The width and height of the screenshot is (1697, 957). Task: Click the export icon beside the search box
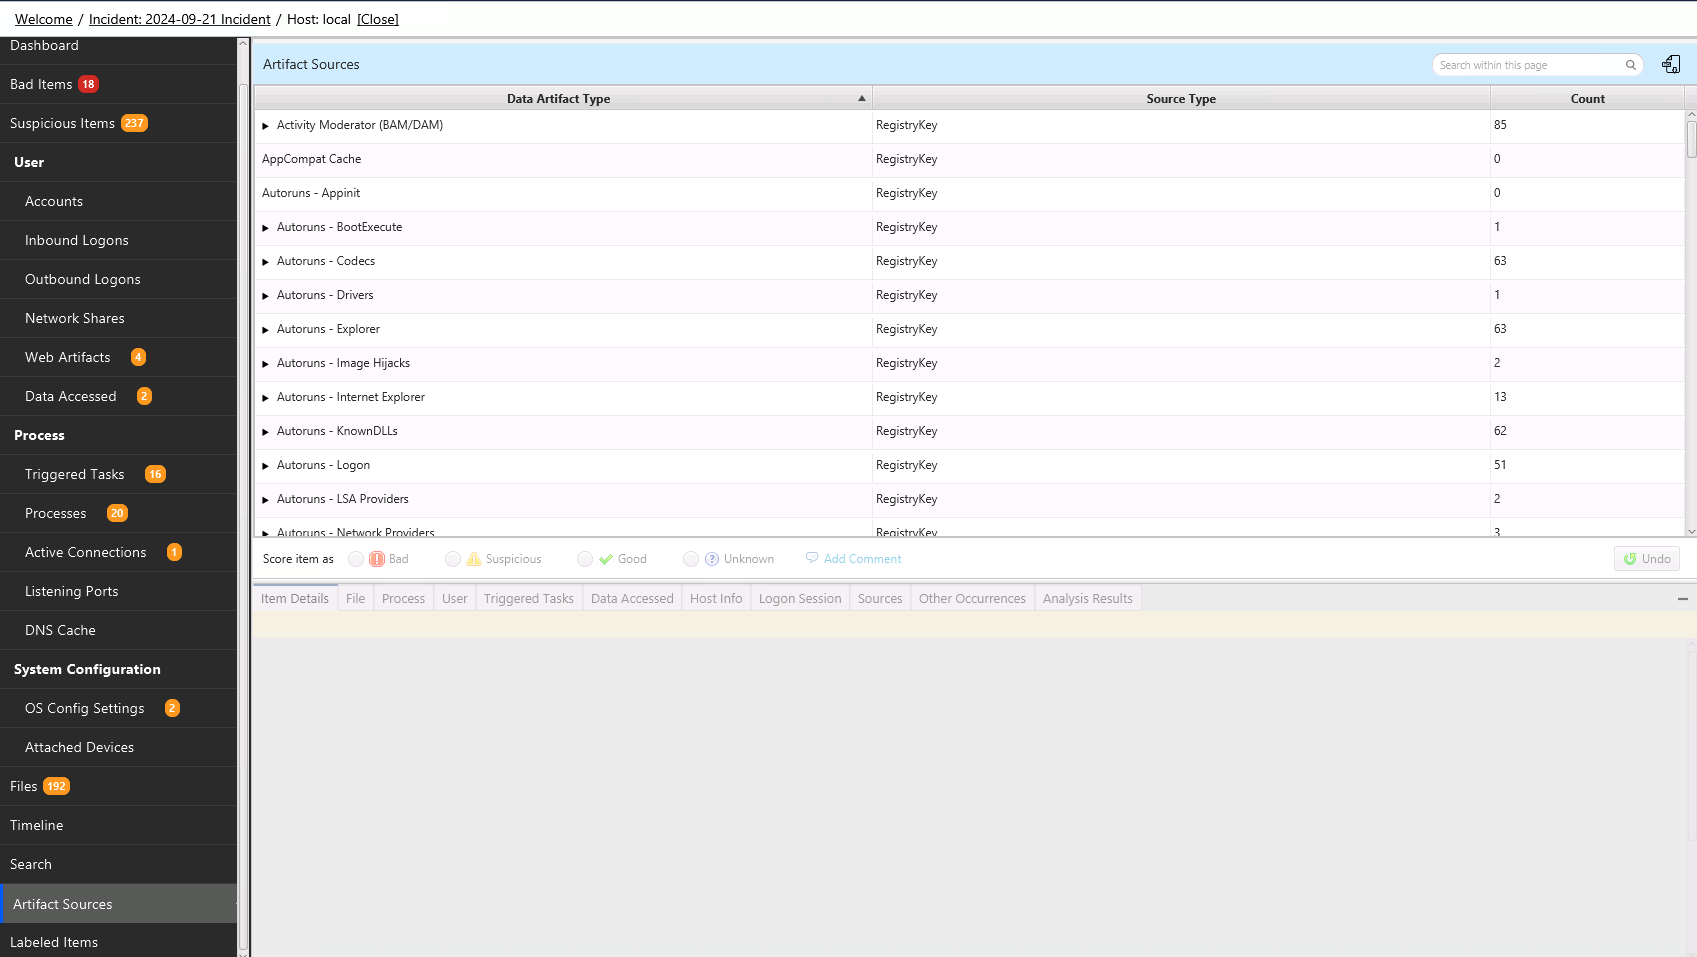[x=1670, y=65]
